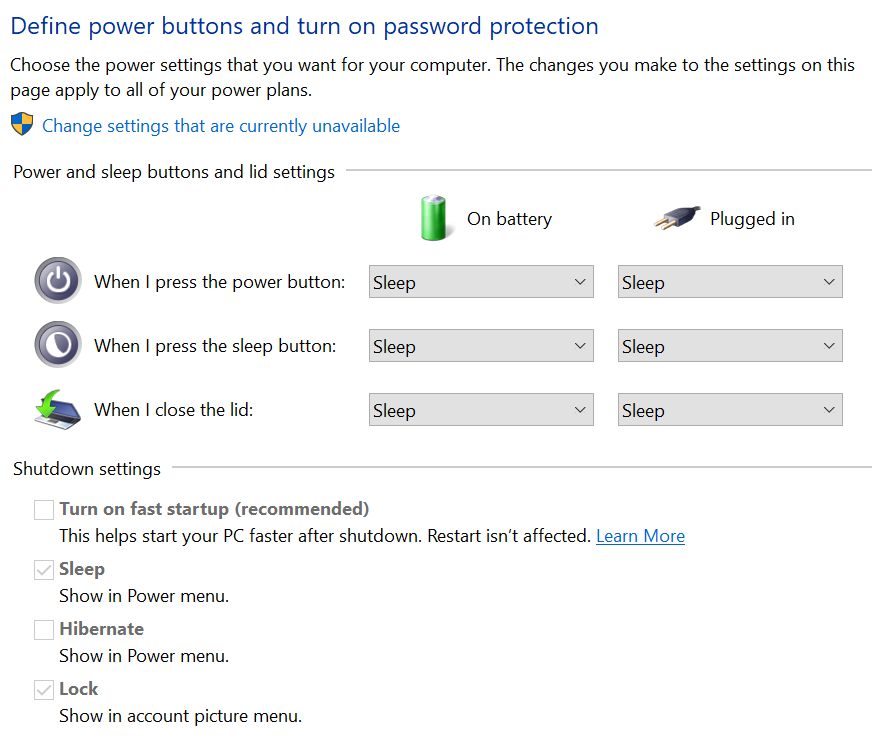Image resolution: width=876 pixels, height=742 pixels.
Task: Click the laptop lid close icon
Action: tap(58, 409)
